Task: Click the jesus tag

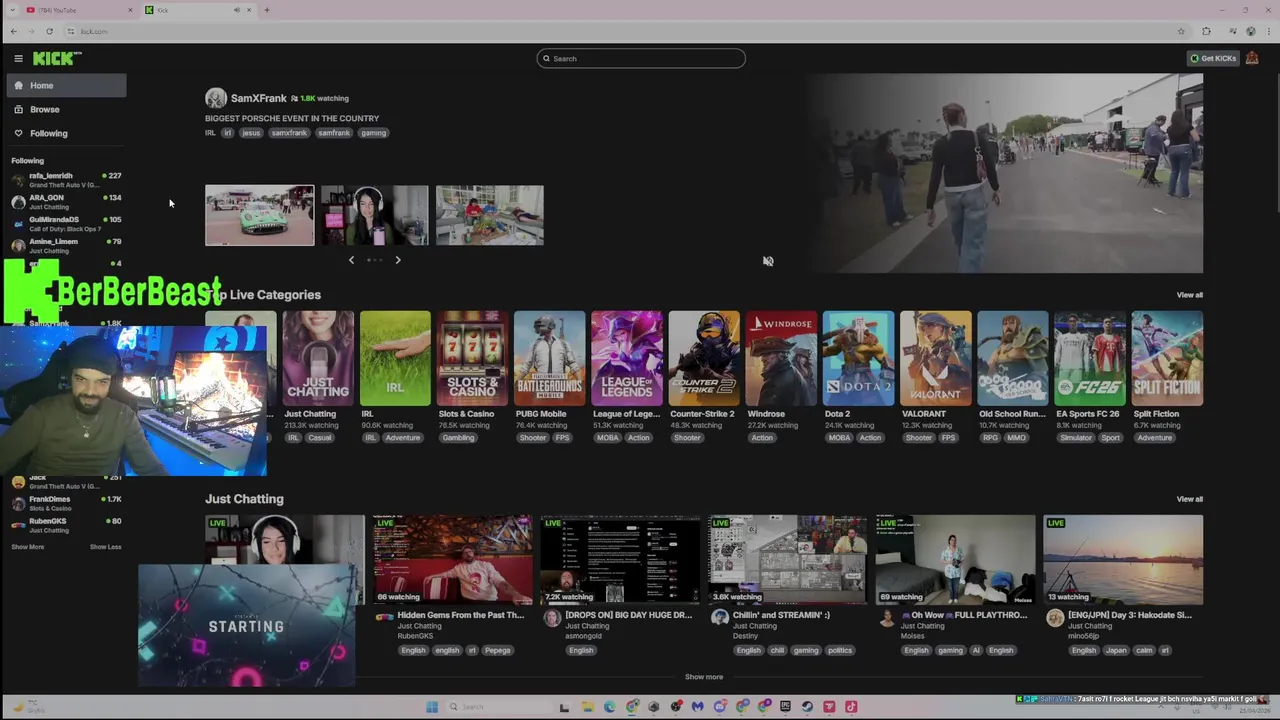Action: [x=251, y=133]
